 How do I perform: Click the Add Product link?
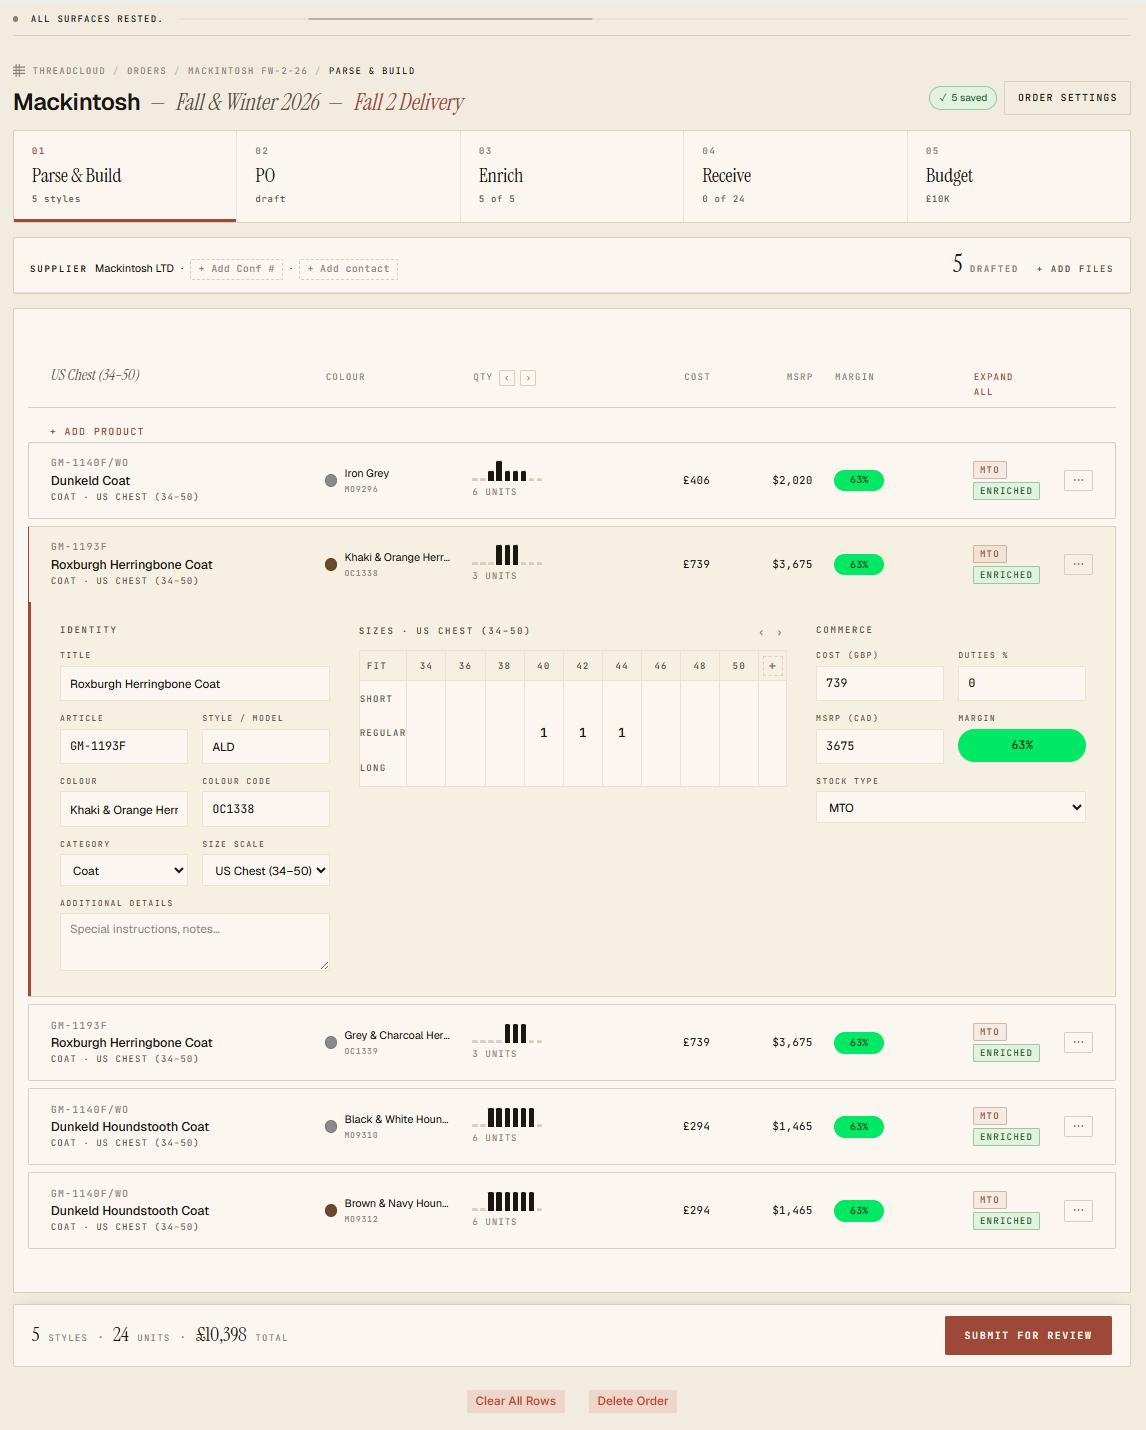(x=97, y=432)
